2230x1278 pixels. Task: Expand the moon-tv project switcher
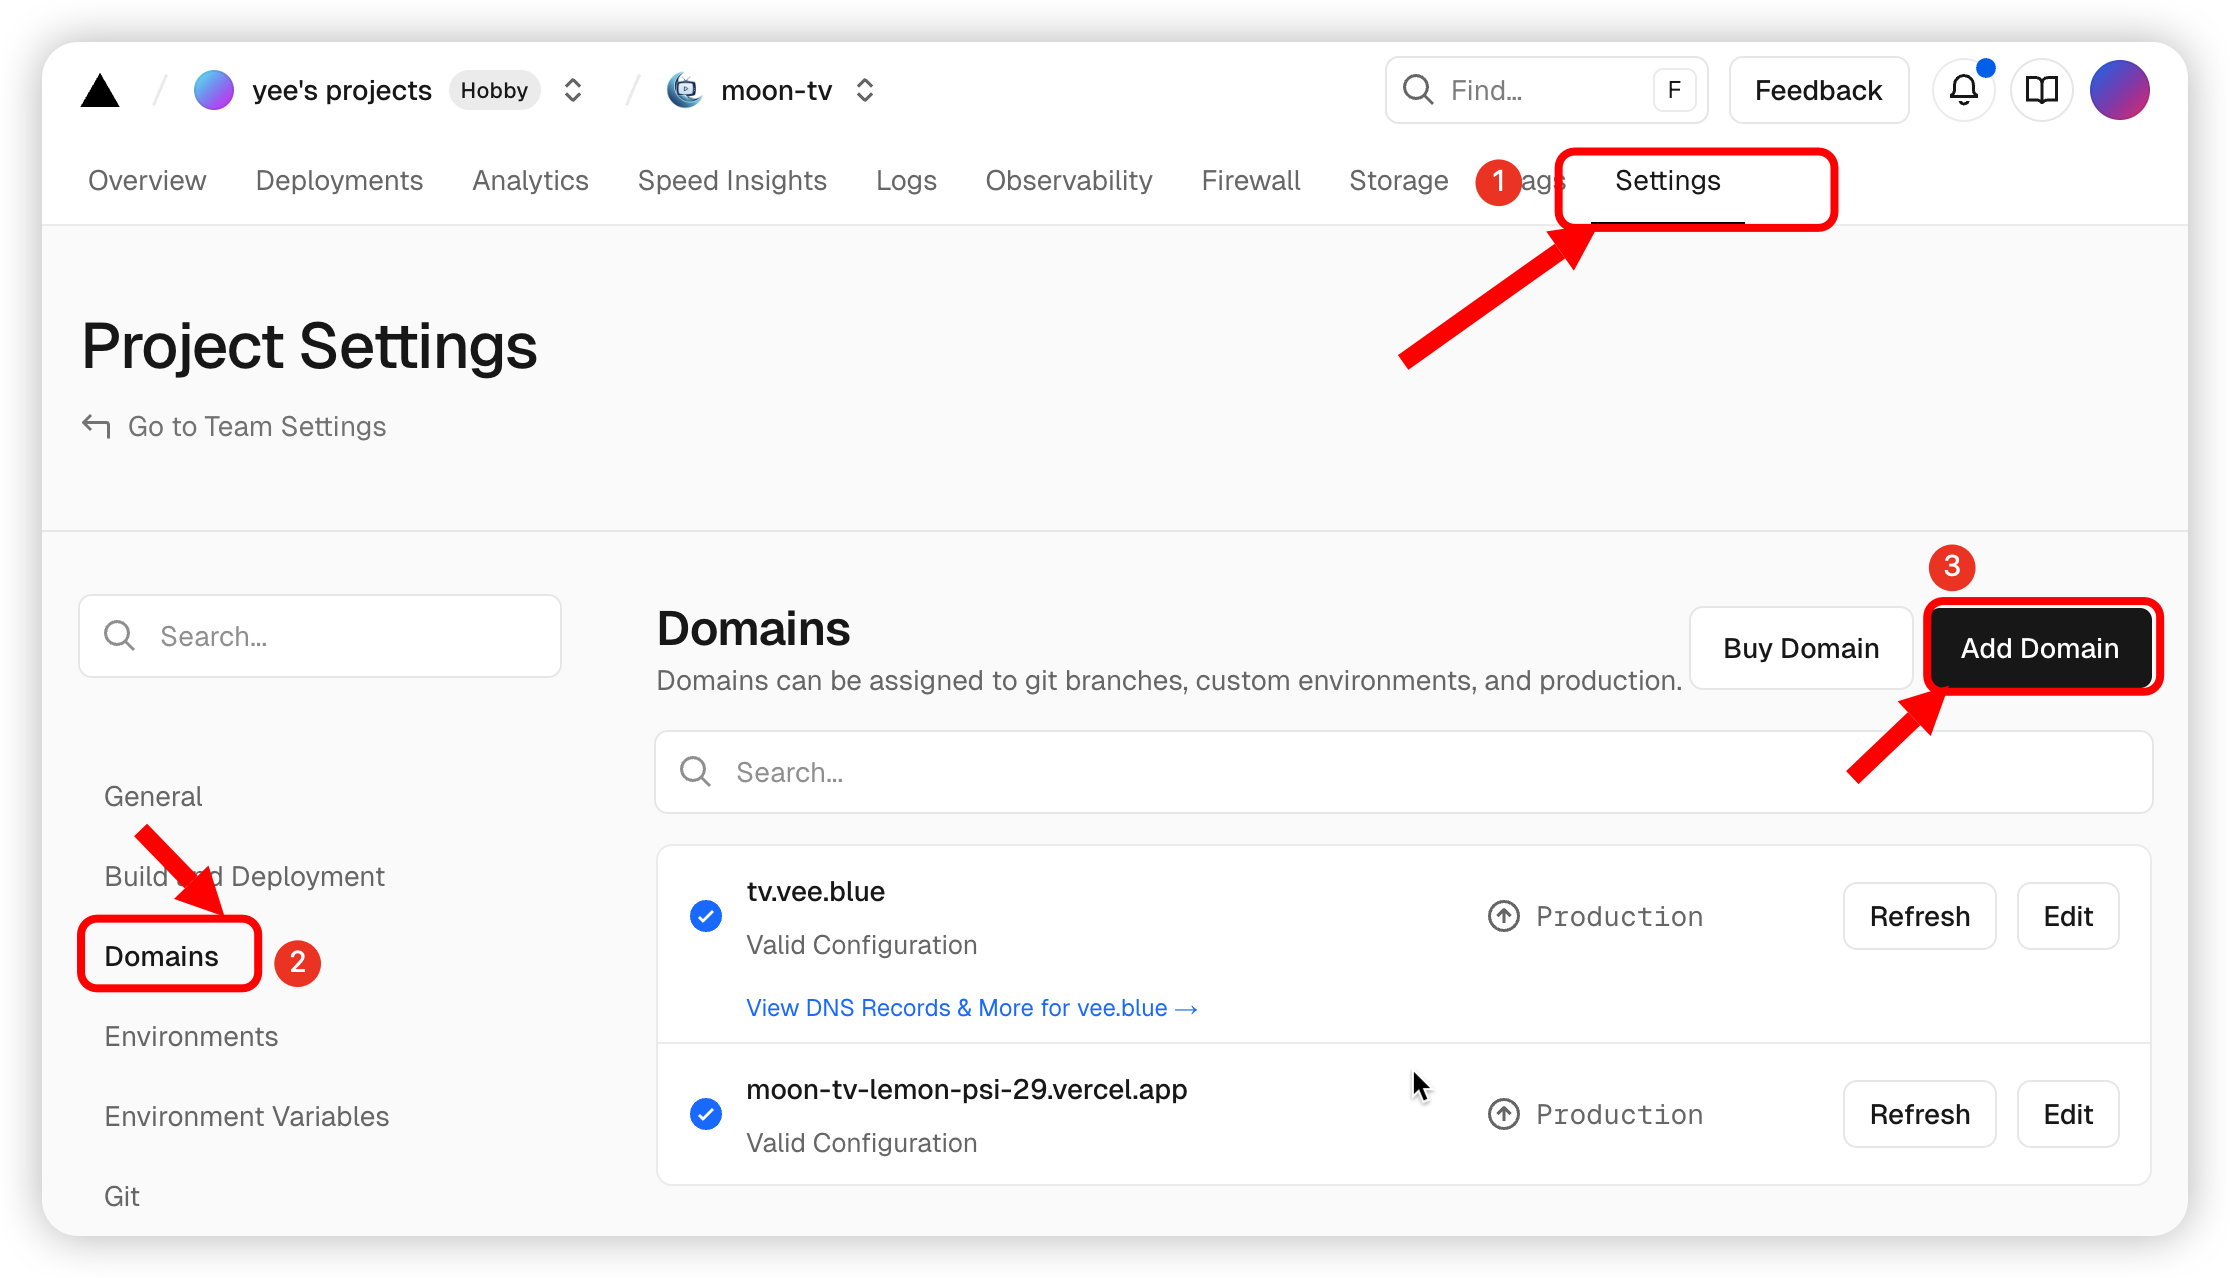[x=865, y=91]
